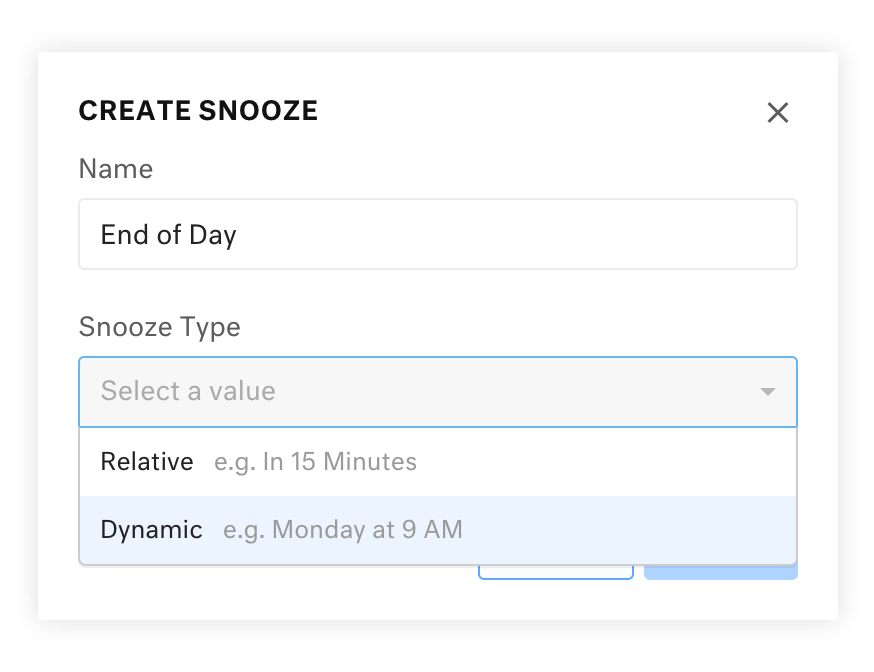Click the word 'Dynamic' in the list
Screen dimensions: 874x672
click(x=152, y=530)
